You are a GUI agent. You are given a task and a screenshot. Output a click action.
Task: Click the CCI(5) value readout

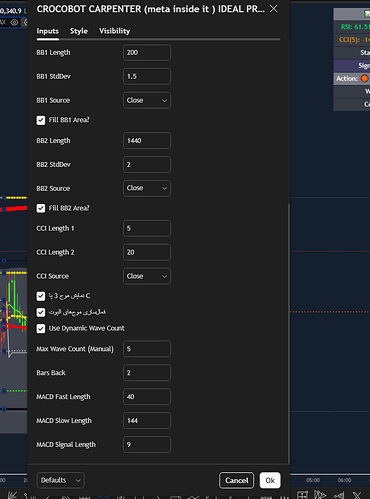pos(354,40)
